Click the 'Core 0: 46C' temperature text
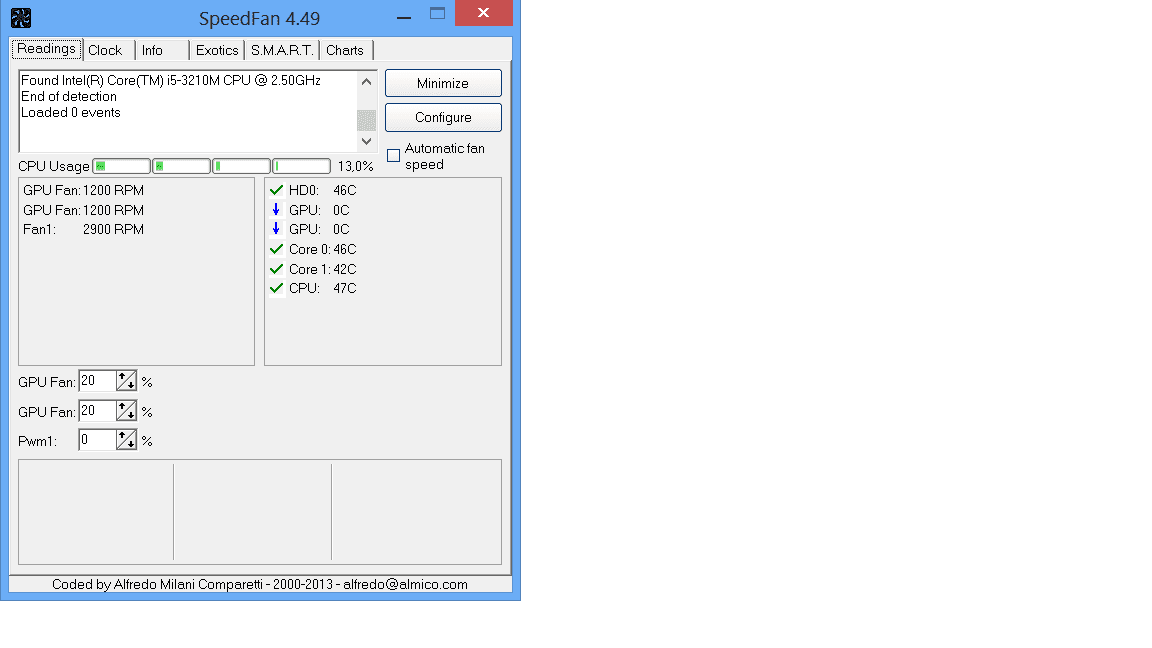Image resolution: width=1152 pixels, height=648 pixels. click(323, 249)
